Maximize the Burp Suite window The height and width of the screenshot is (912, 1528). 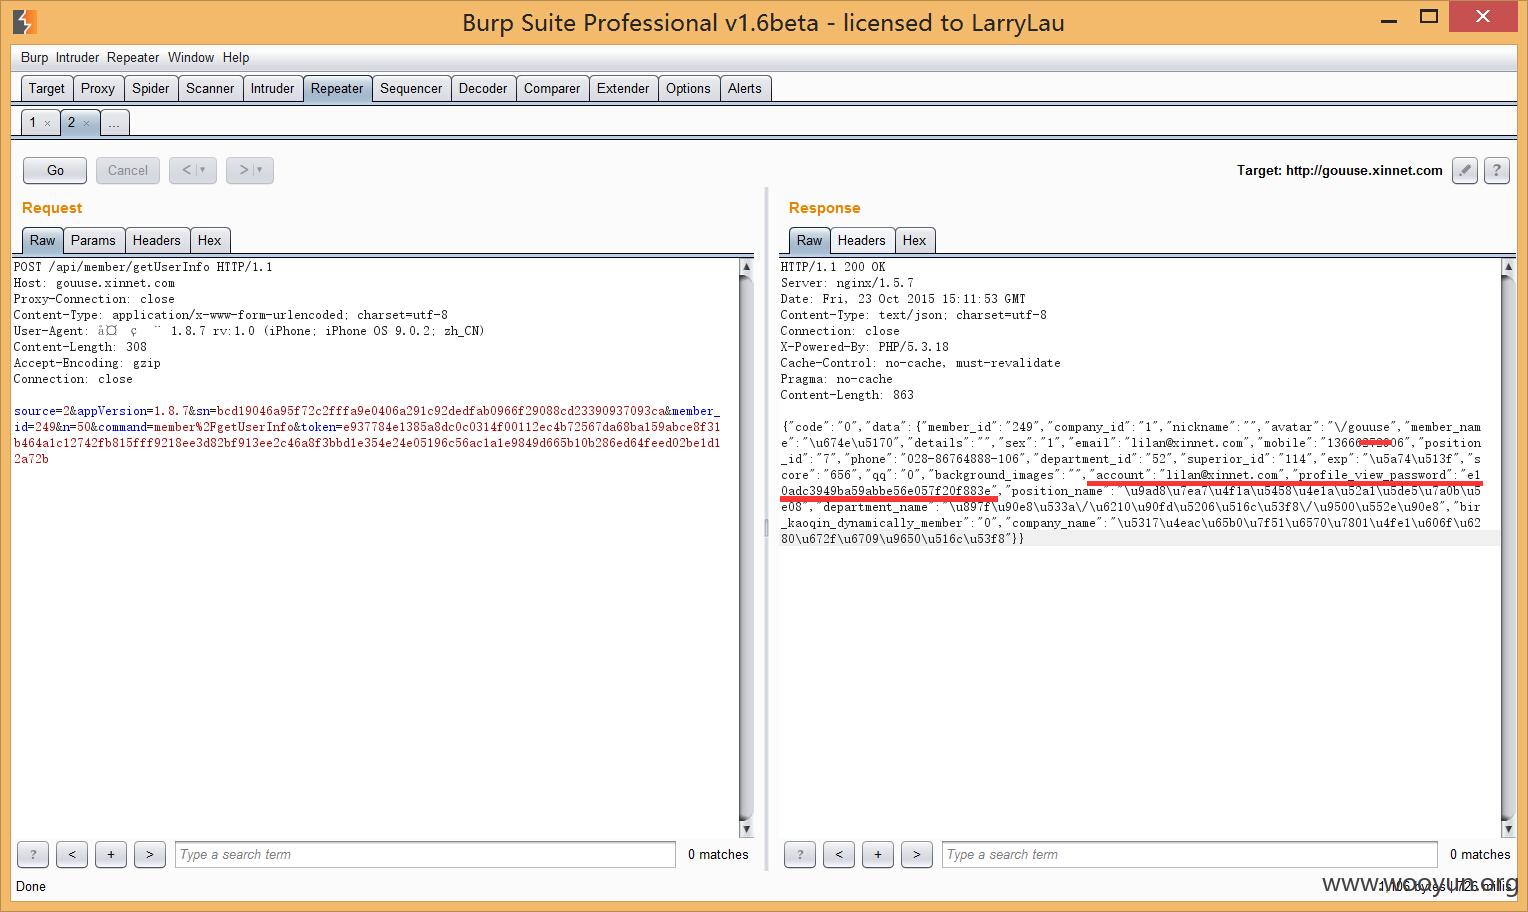click(1431, 15)
